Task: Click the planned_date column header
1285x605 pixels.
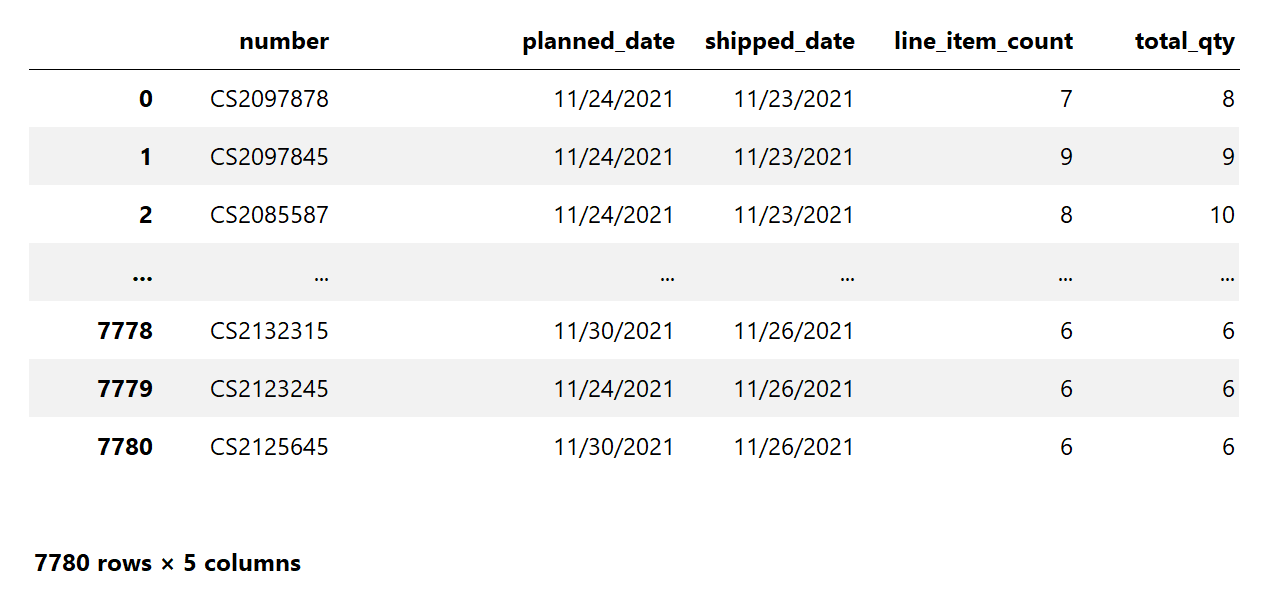Action: (x=598, y=42)
